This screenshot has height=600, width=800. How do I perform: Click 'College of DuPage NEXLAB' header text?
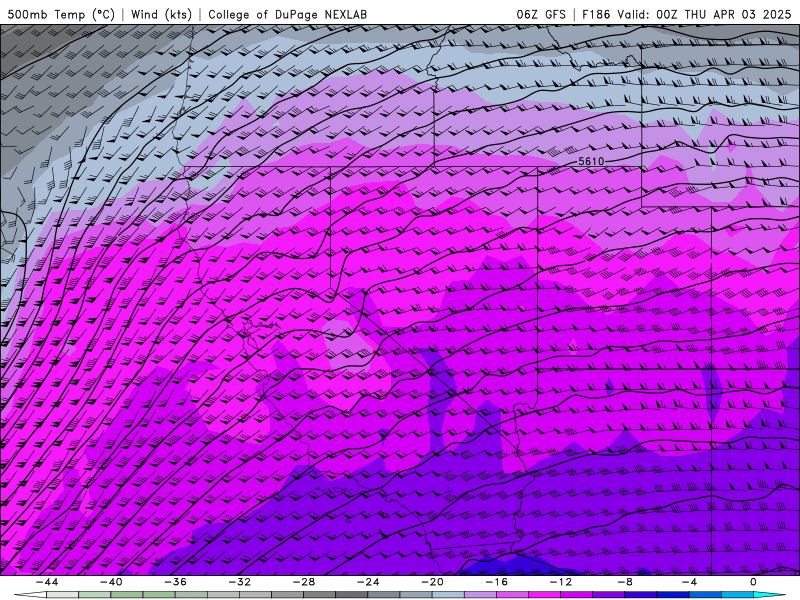pyautogui.click(x=287, y=14)
